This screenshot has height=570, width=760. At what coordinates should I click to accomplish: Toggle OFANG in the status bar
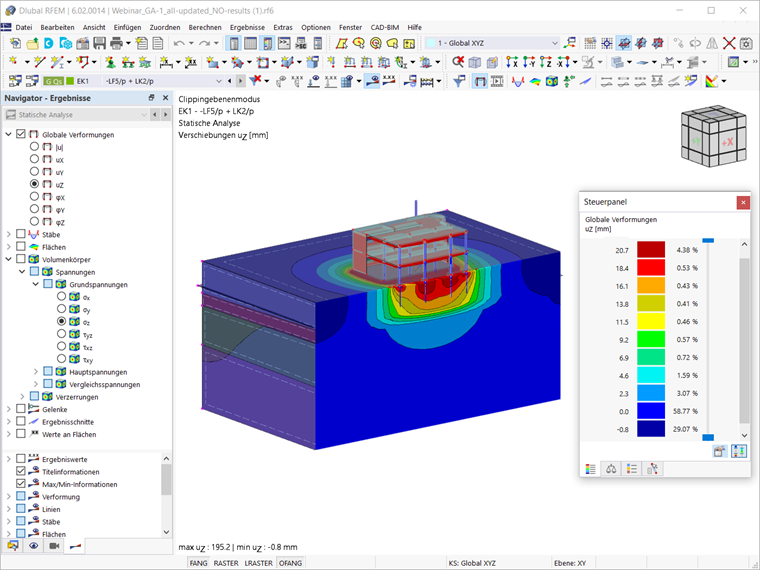[x=290, y=563]
